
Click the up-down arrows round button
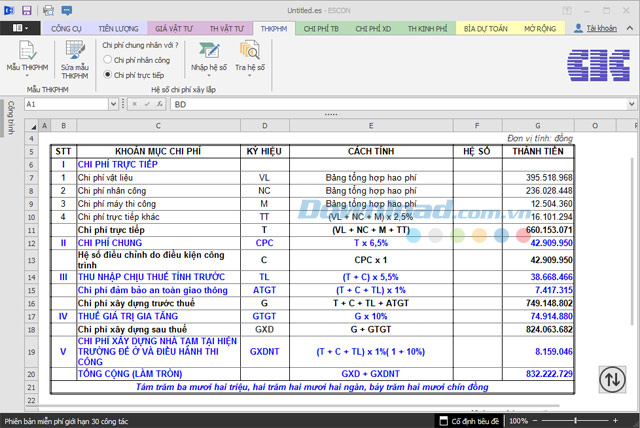tap(612, 379)
